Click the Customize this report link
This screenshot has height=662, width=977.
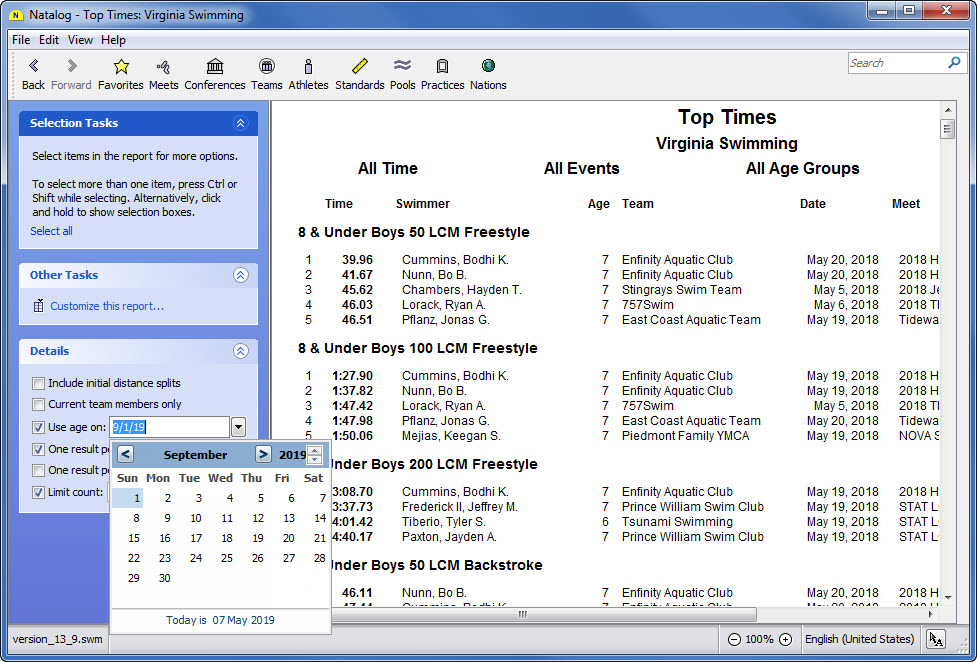[x=107, y=306]
